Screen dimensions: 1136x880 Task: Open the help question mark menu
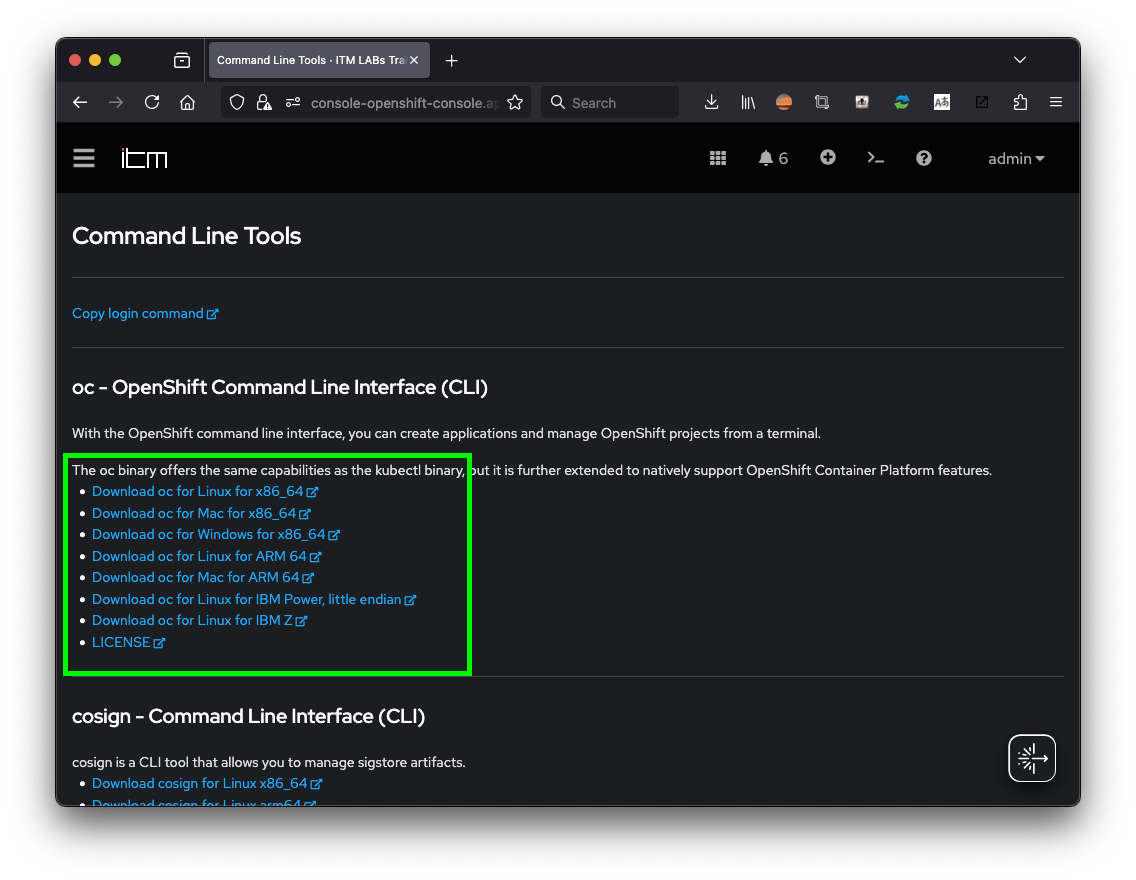point(923,158)
